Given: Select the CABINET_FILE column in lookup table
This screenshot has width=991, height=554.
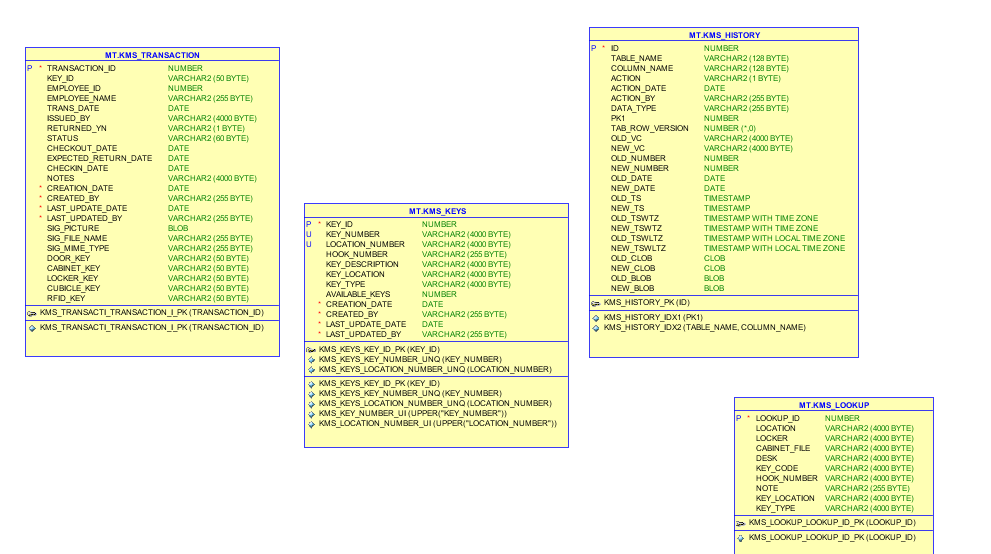Looking at the screenshot, I should (834, 449).
